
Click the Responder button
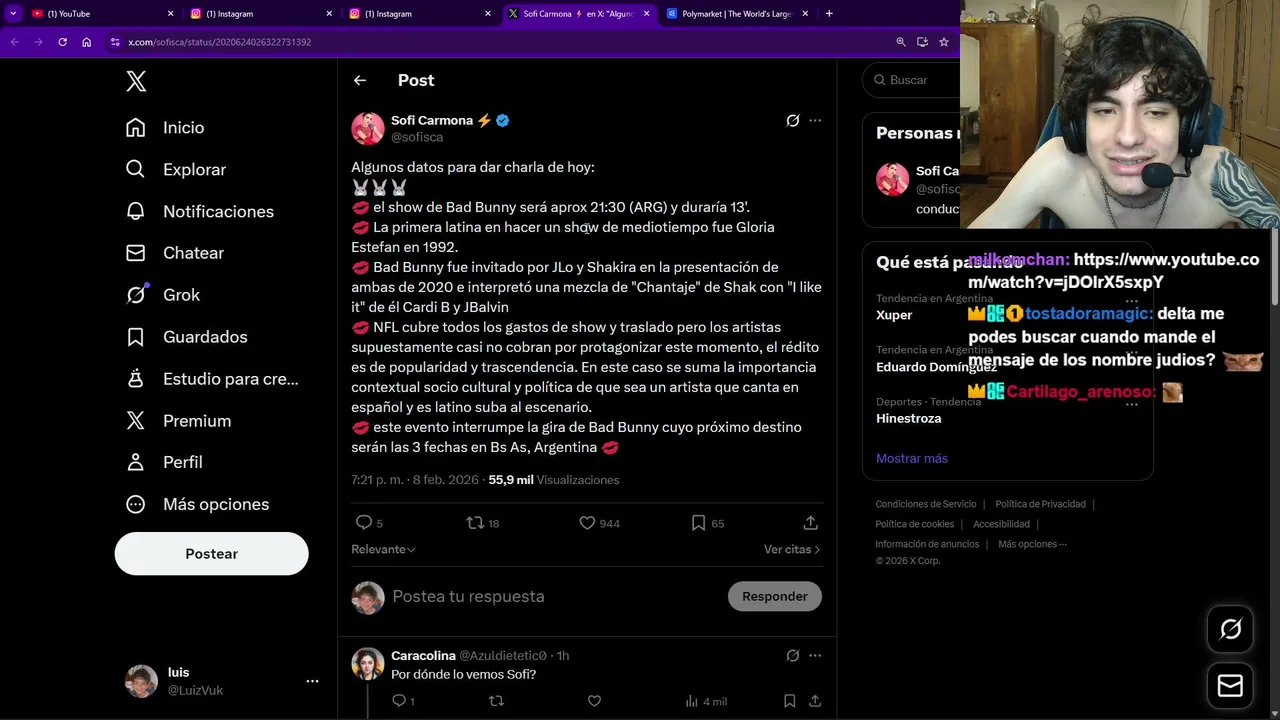click(x=775, y=596)
